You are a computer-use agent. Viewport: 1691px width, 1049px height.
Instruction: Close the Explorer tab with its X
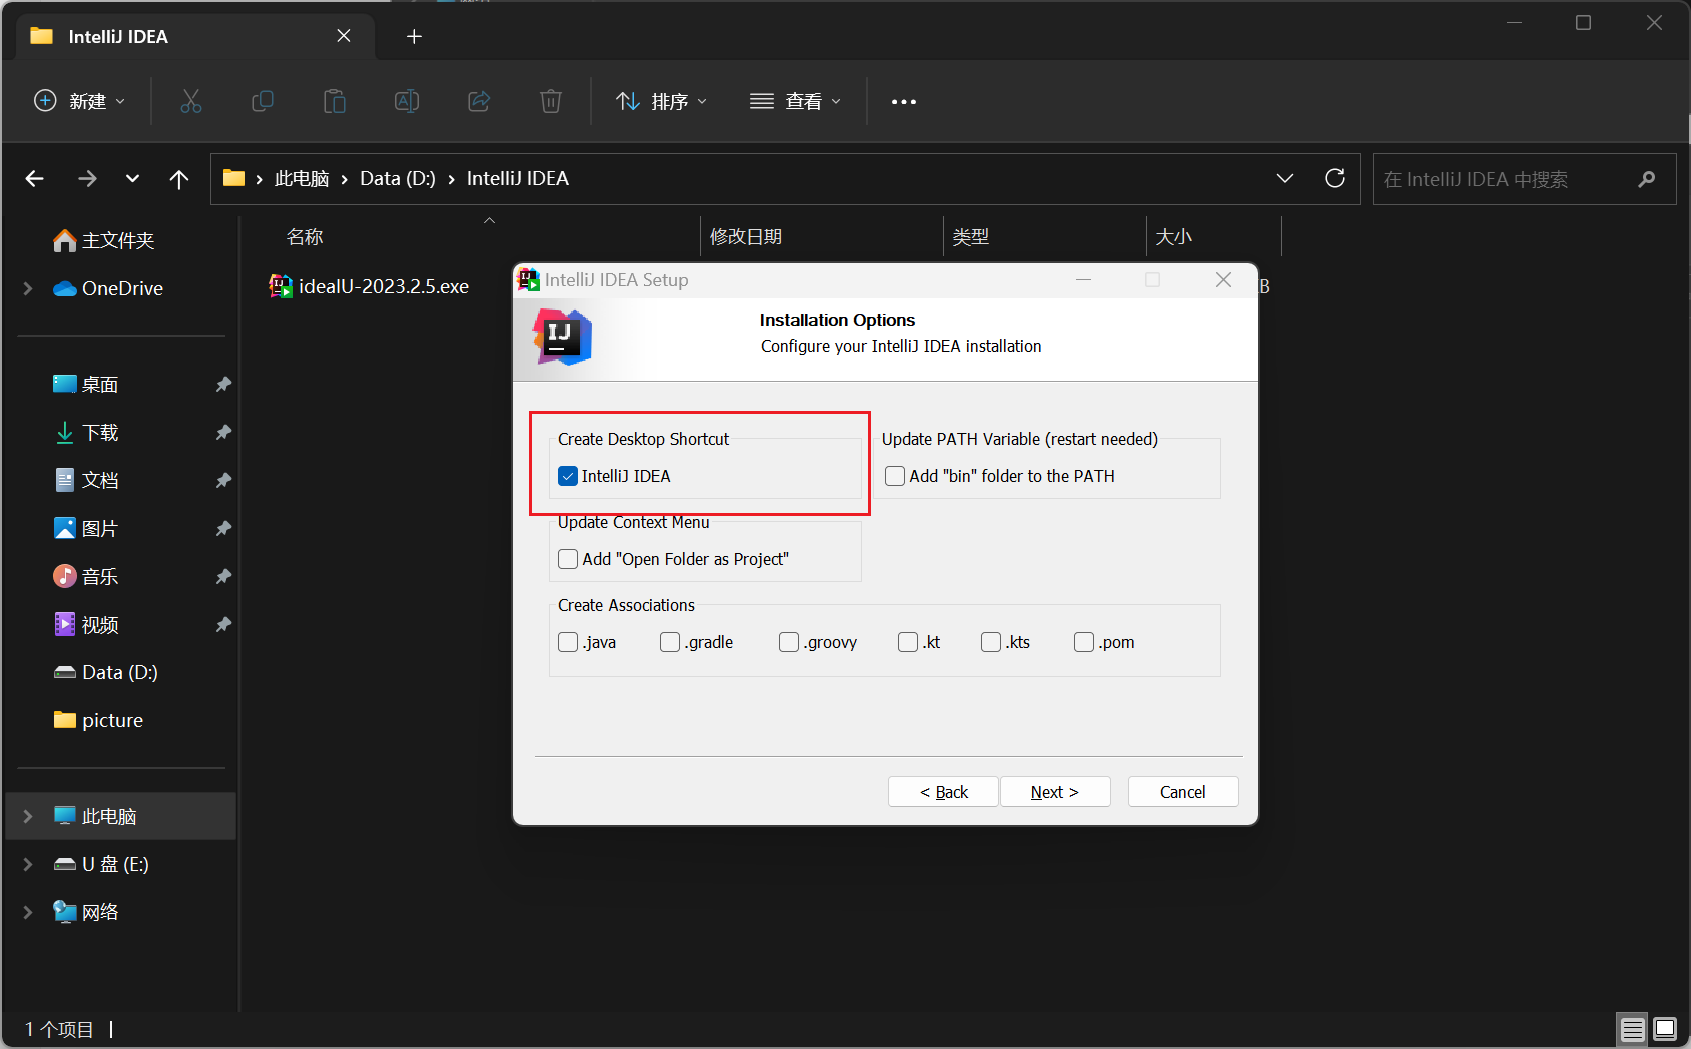344,36
